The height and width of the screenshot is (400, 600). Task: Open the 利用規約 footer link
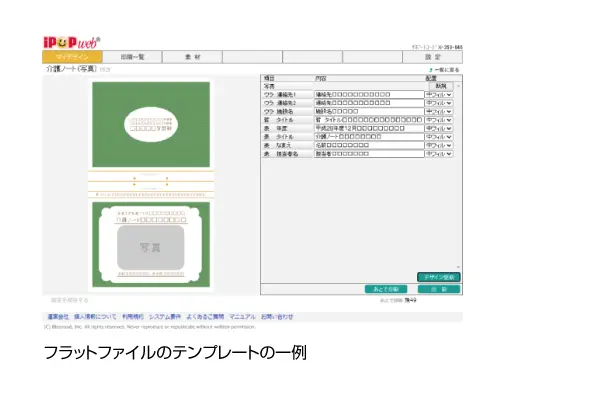pyautogui.click(x=133, y=317)
